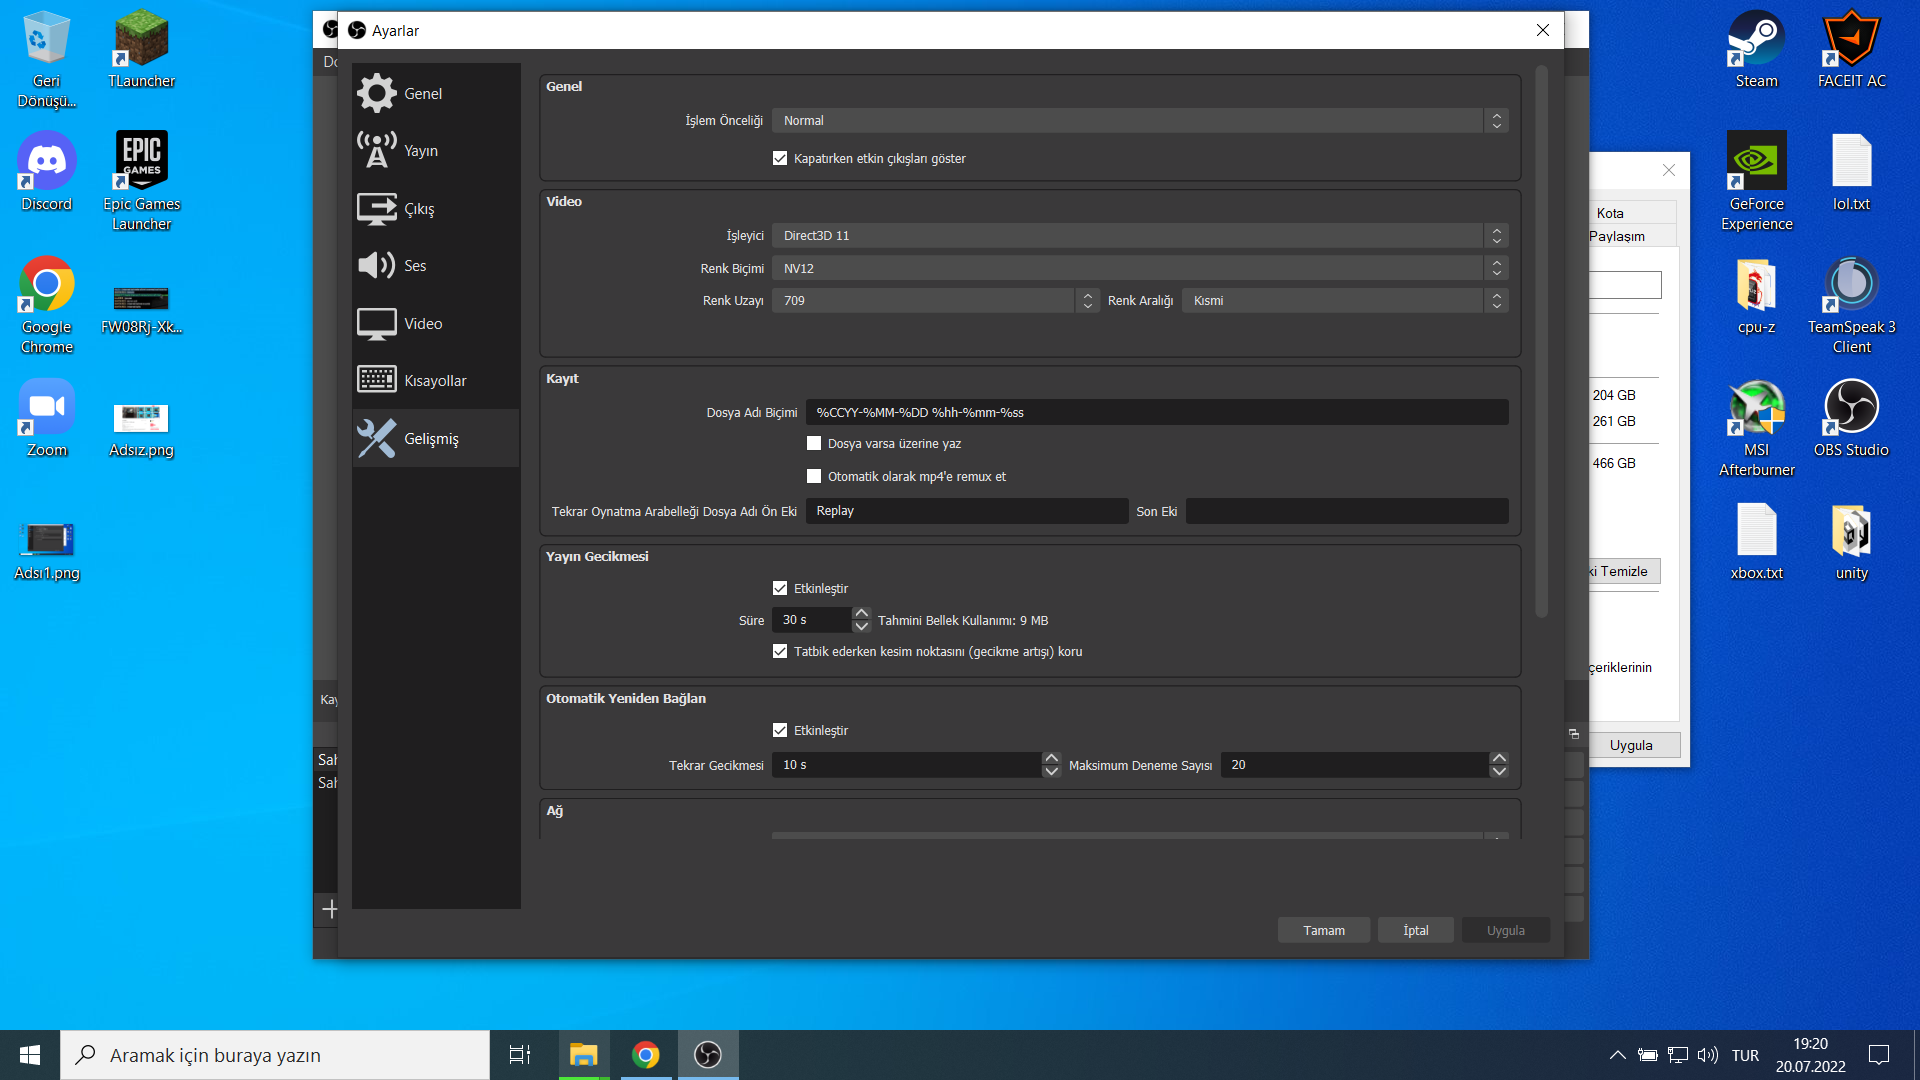Select Kısayollar keyboard icon
Viewport: 1920px width, 1080px height.
pos(377,380)
